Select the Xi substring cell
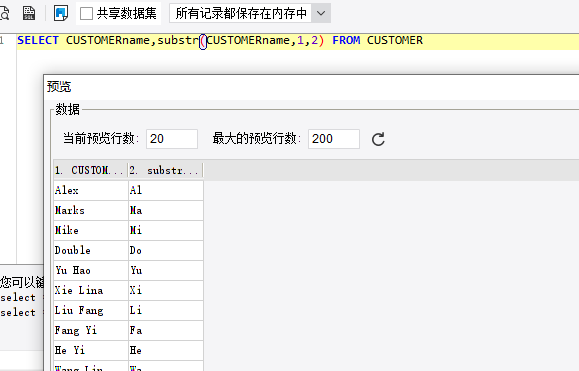The image size is (579, 371). click(166, 290)
